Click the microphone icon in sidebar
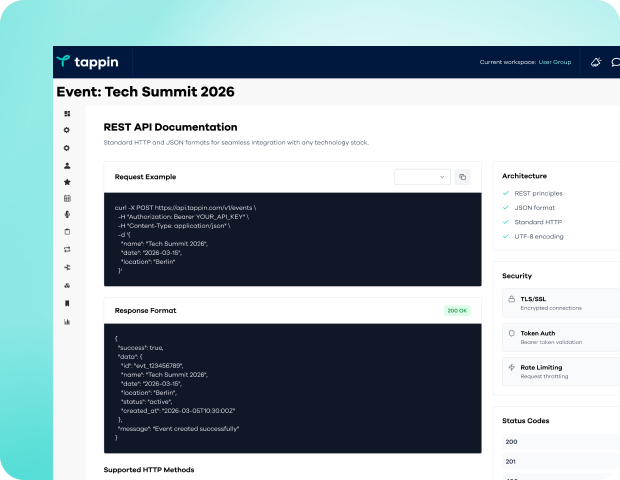Screen dimensions: 620x480 pyautogui.click(x=67, y=214)
